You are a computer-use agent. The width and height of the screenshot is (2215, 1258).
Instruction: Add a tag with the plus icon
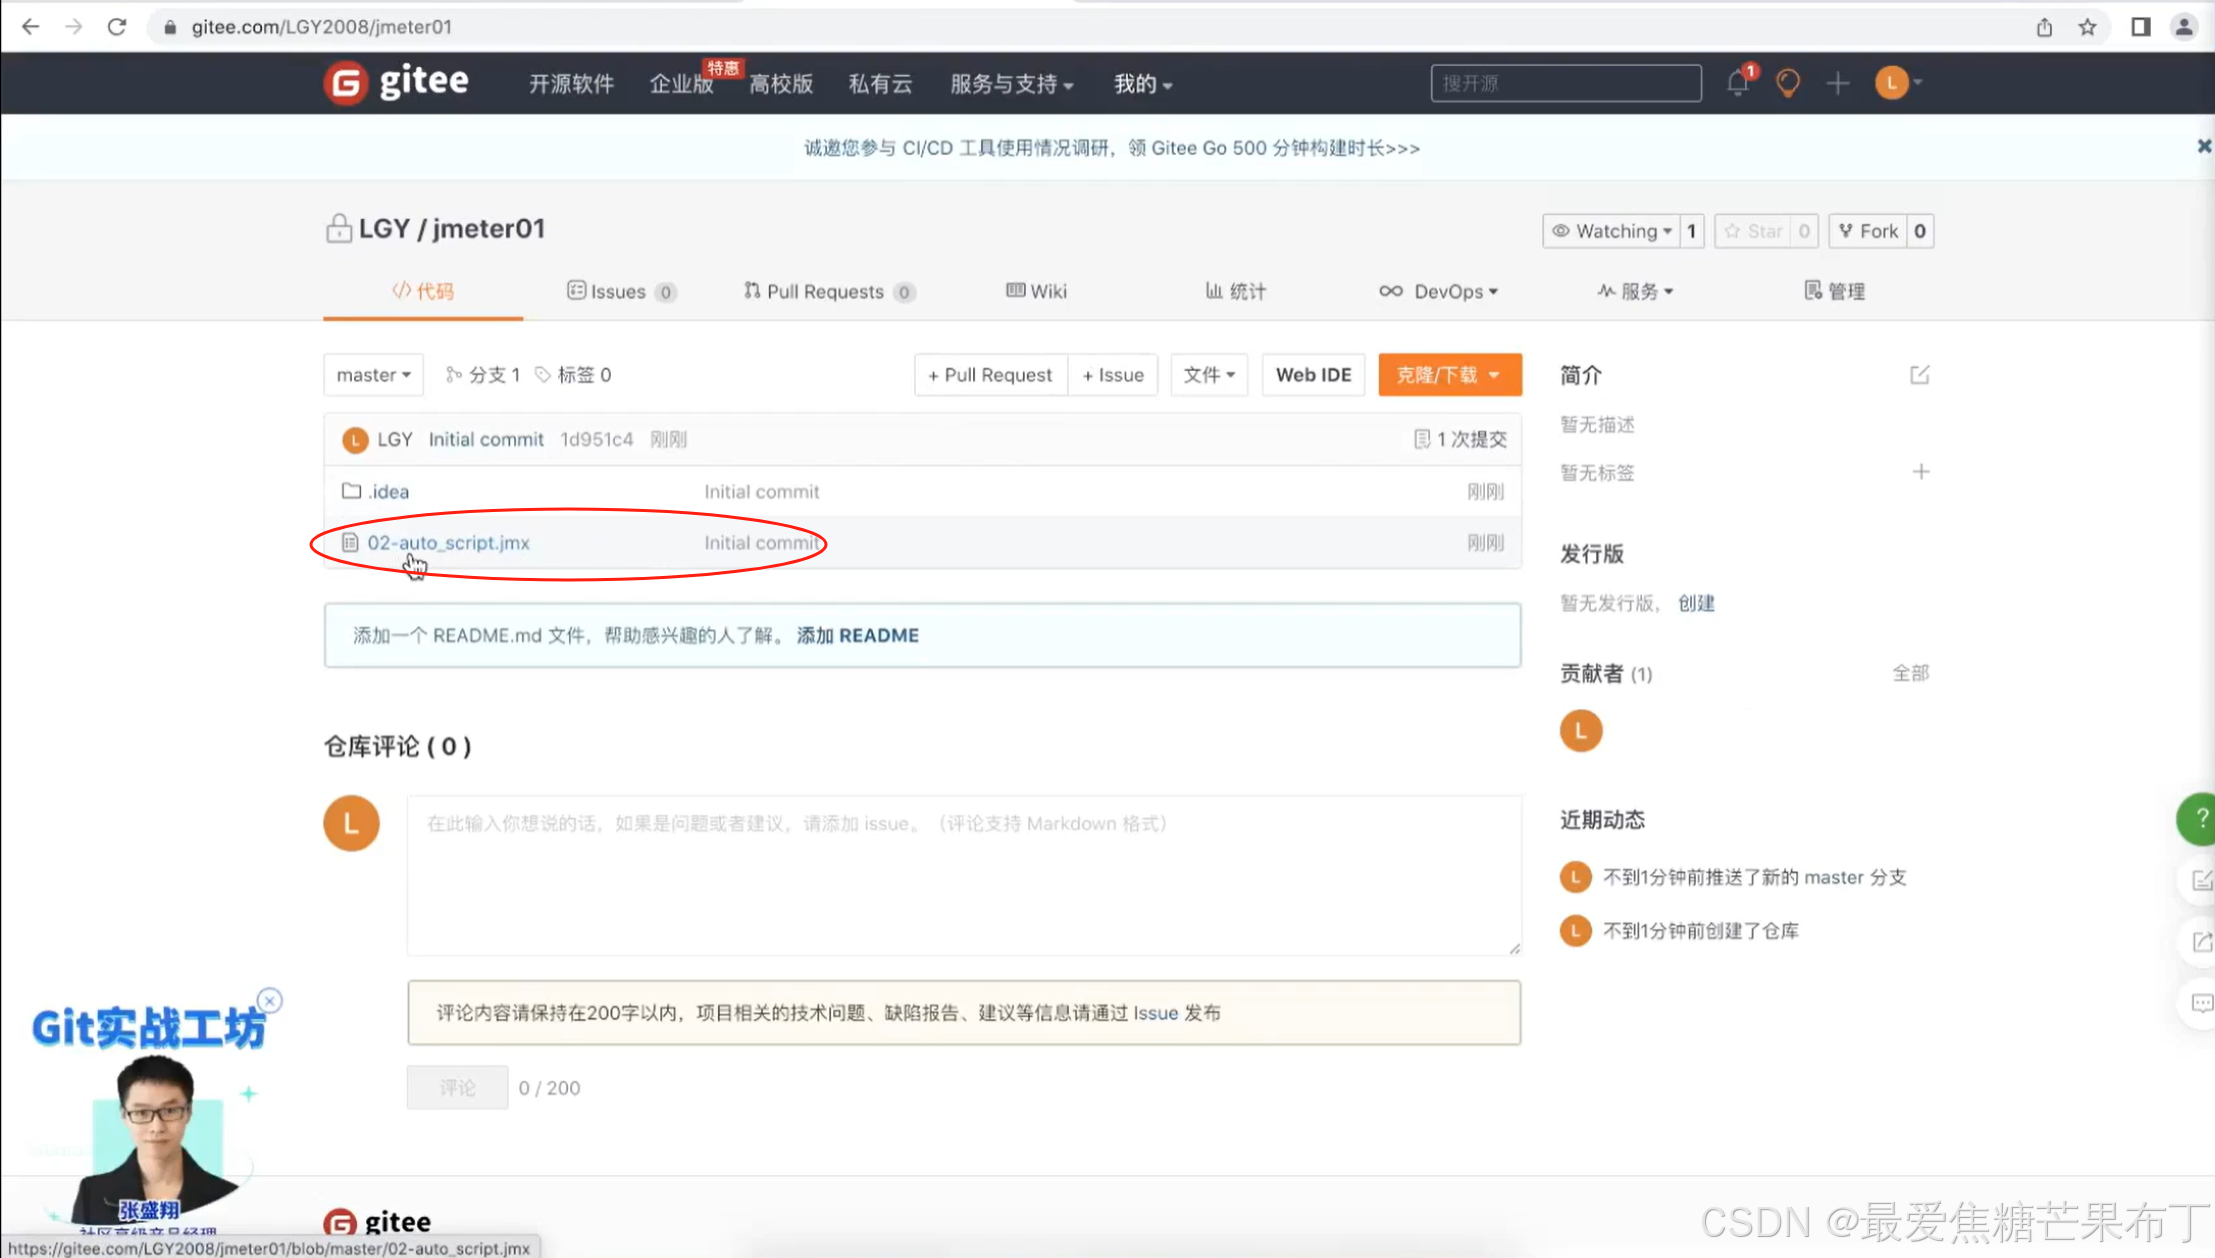(1920, 472)
